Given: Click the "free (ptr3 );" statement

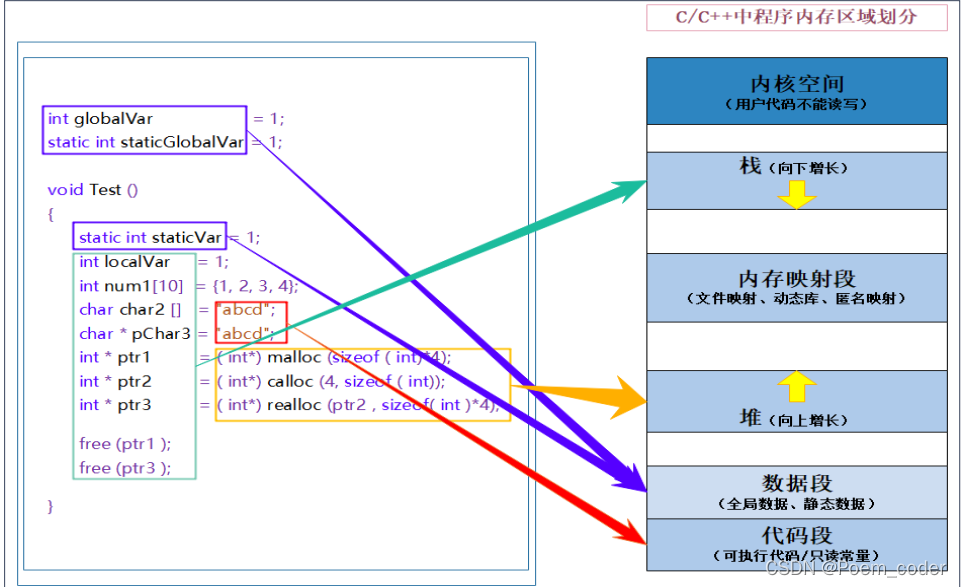Looking at the screenshot, I should 125,468.
